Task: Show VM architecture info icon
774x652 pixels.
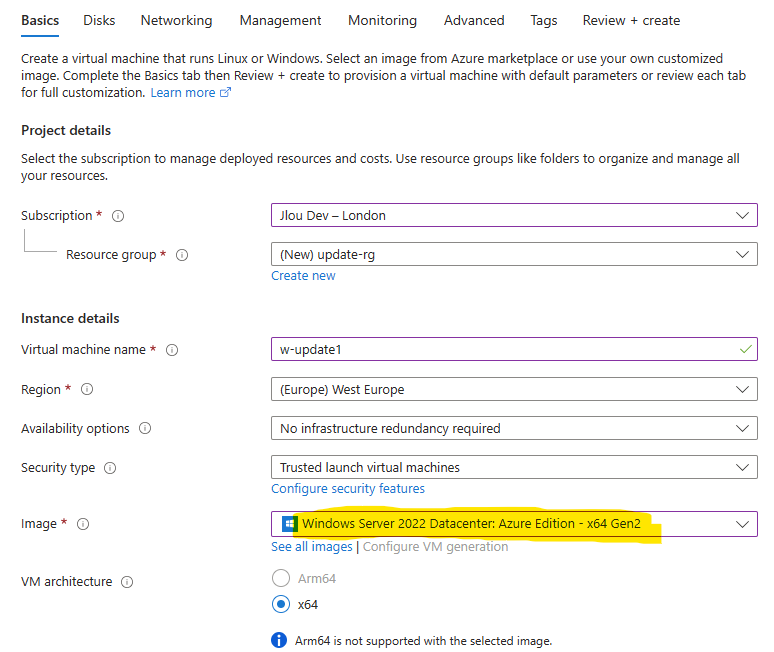Action: [x=127, y=582]
